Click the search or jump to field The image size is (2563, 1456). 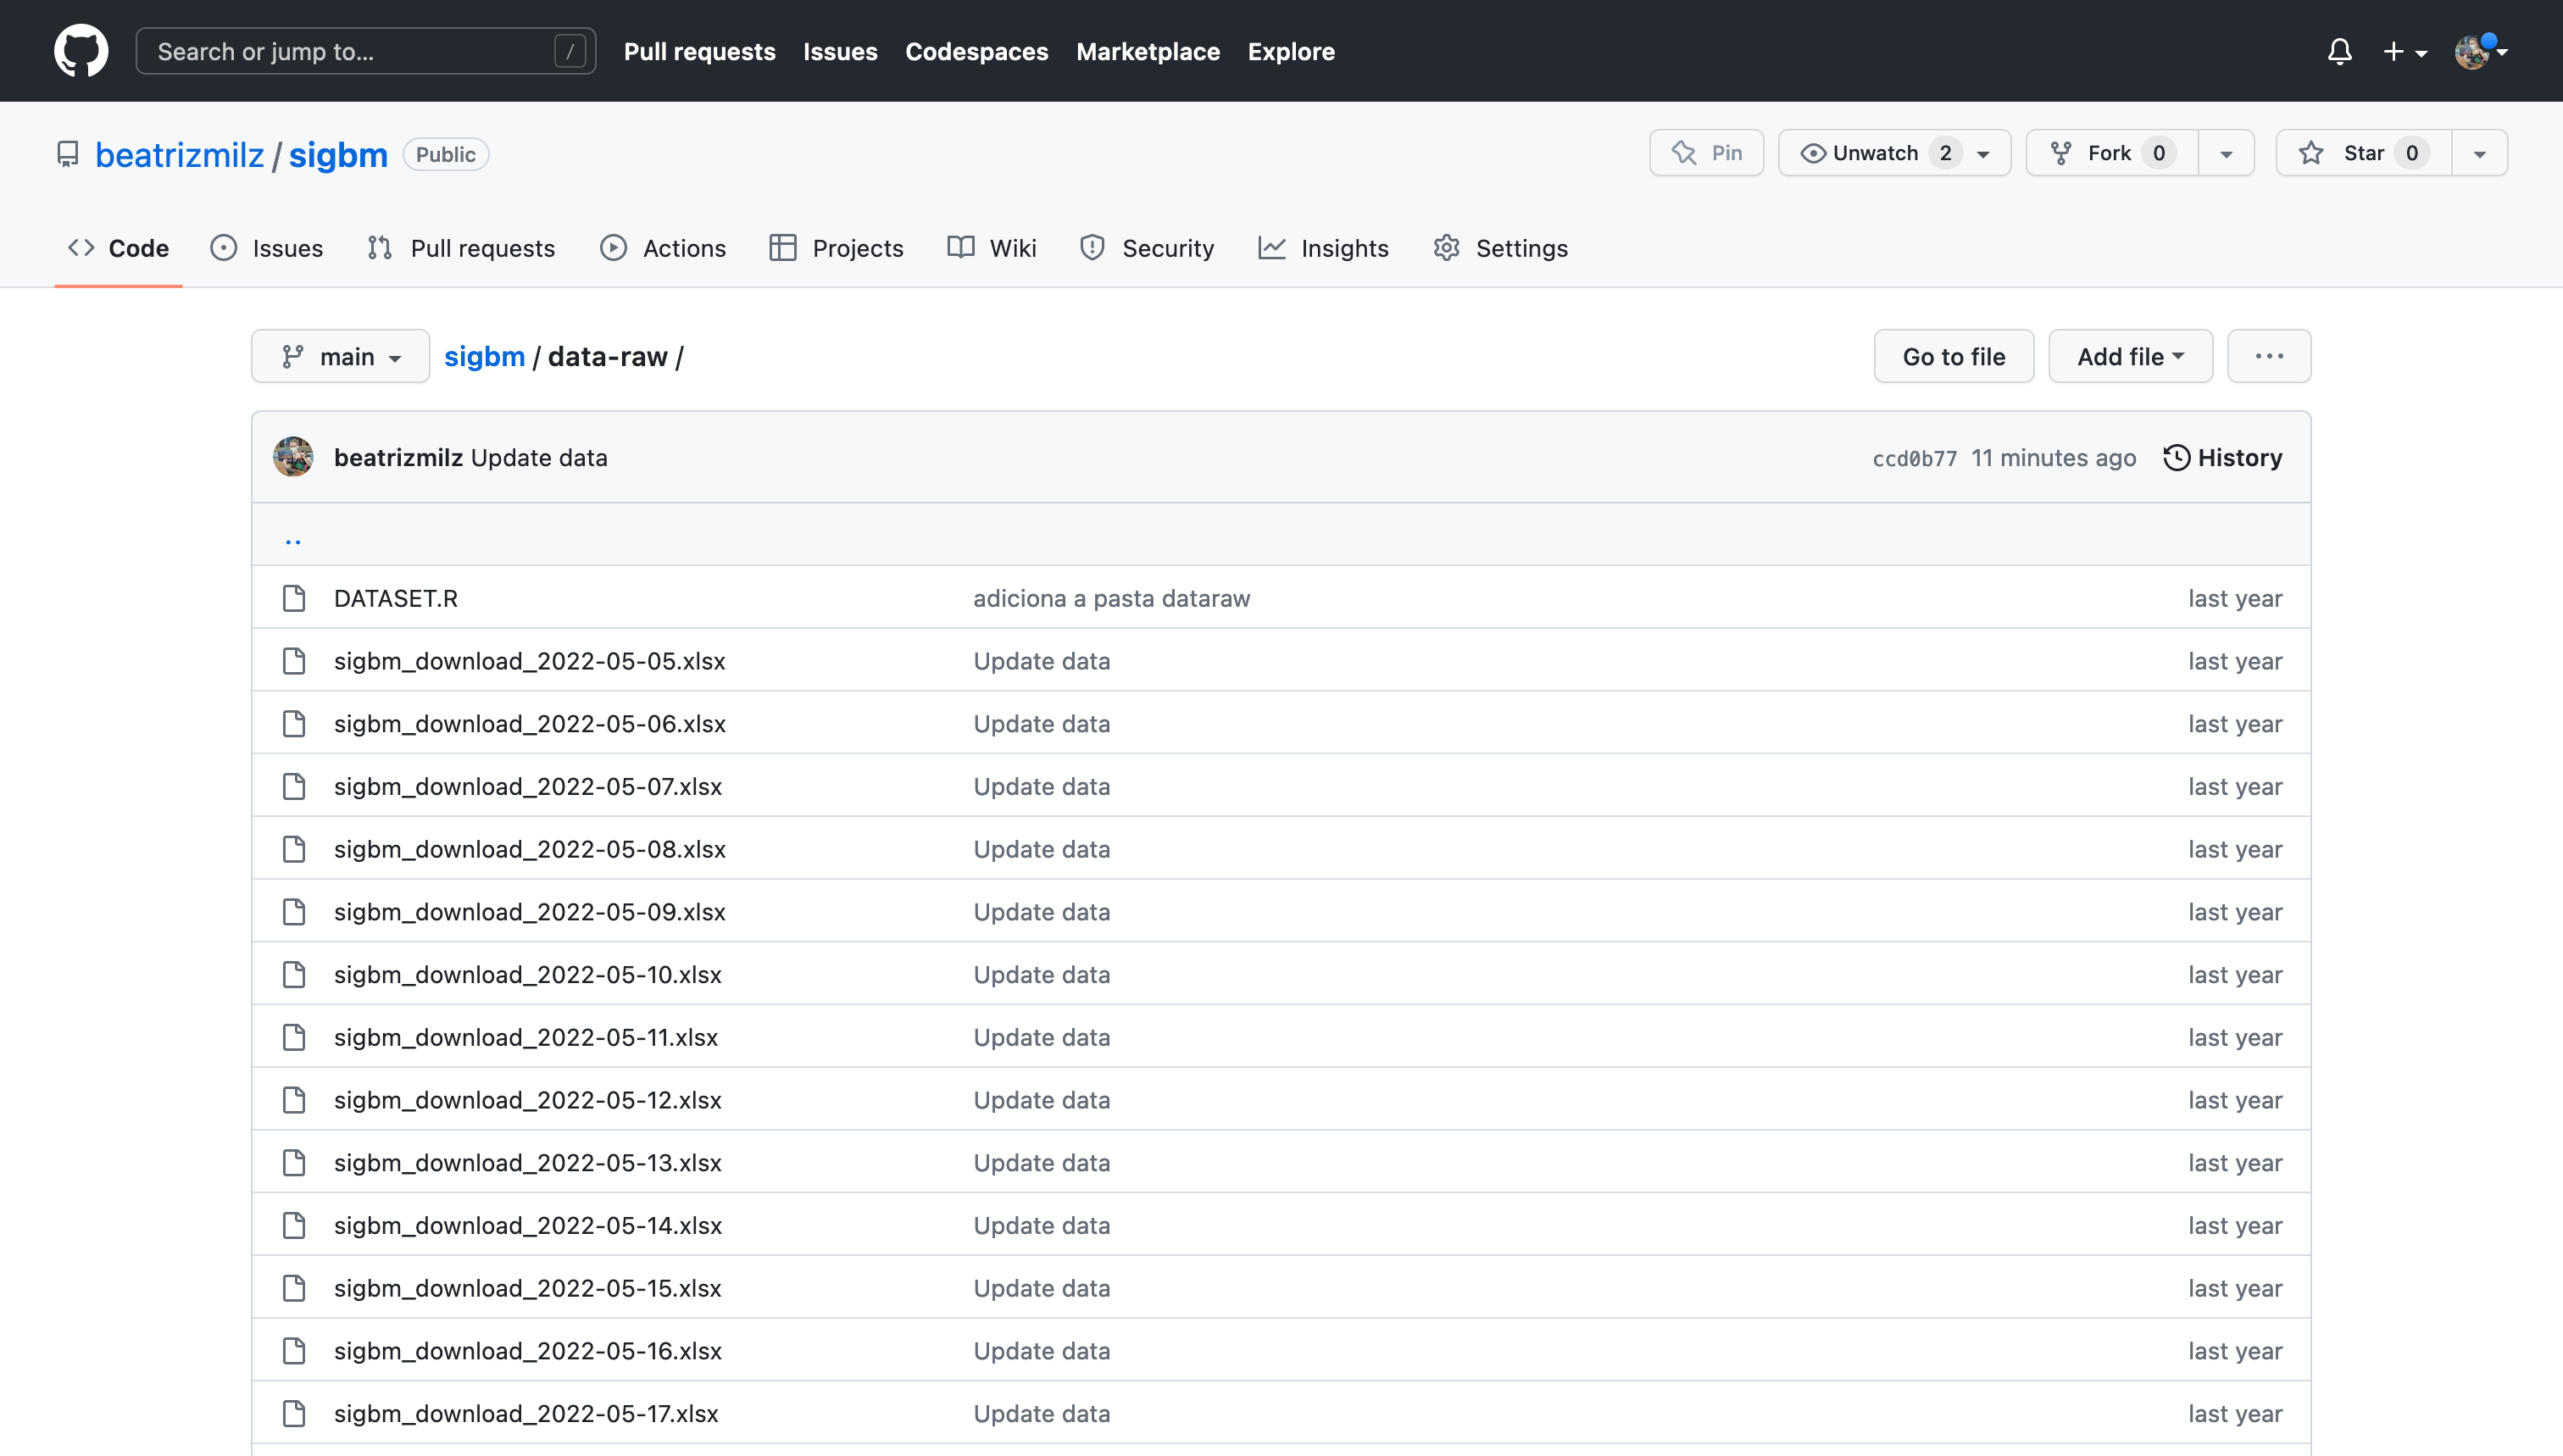coord(365,51)
